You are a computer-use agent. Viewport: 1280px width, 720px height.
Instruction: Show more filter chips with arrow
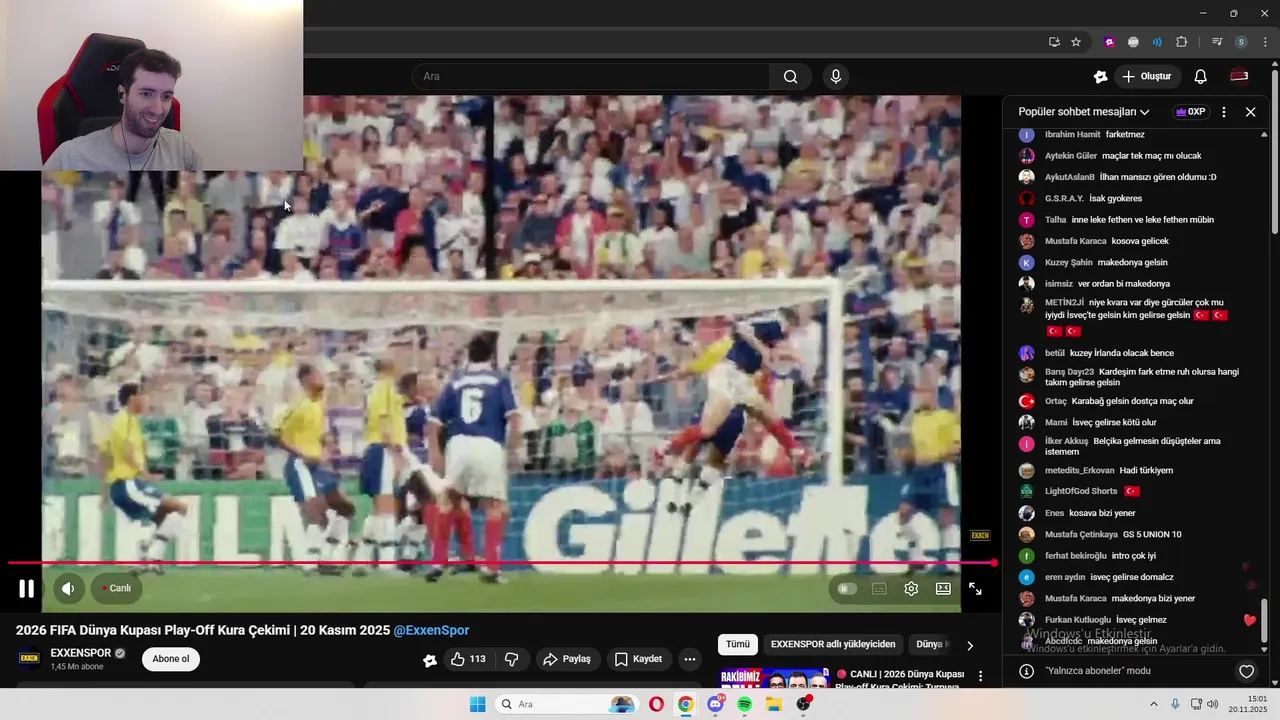click(969, 645)
